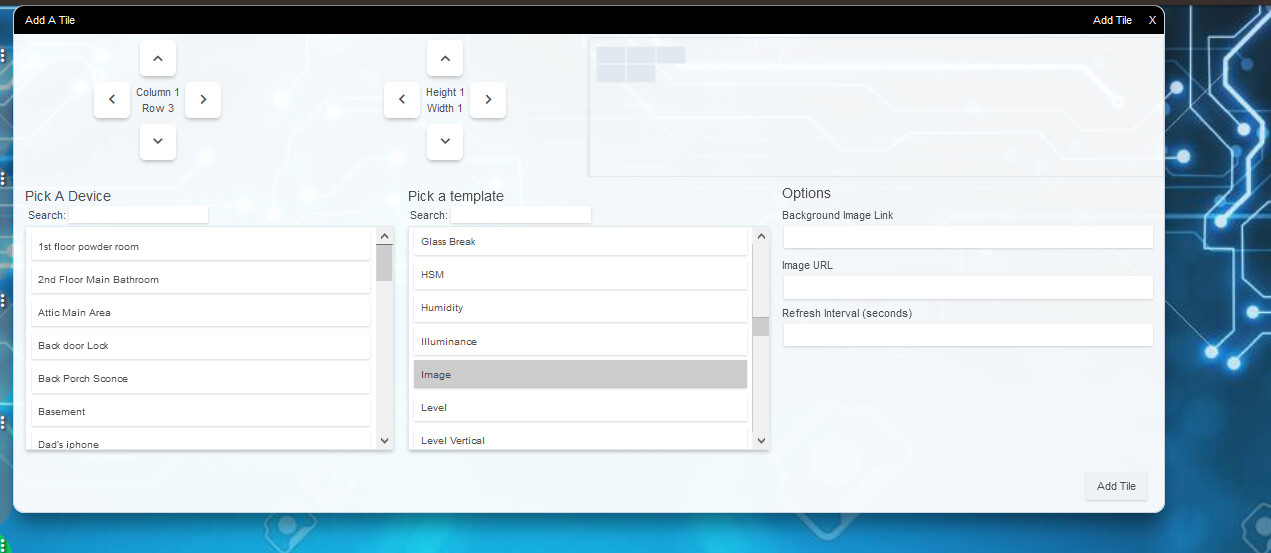The height and width of the screenshot is (553, 1271).
Task: Select the 2nd Floor Main Bathroom device
Action: coord(201,279)
